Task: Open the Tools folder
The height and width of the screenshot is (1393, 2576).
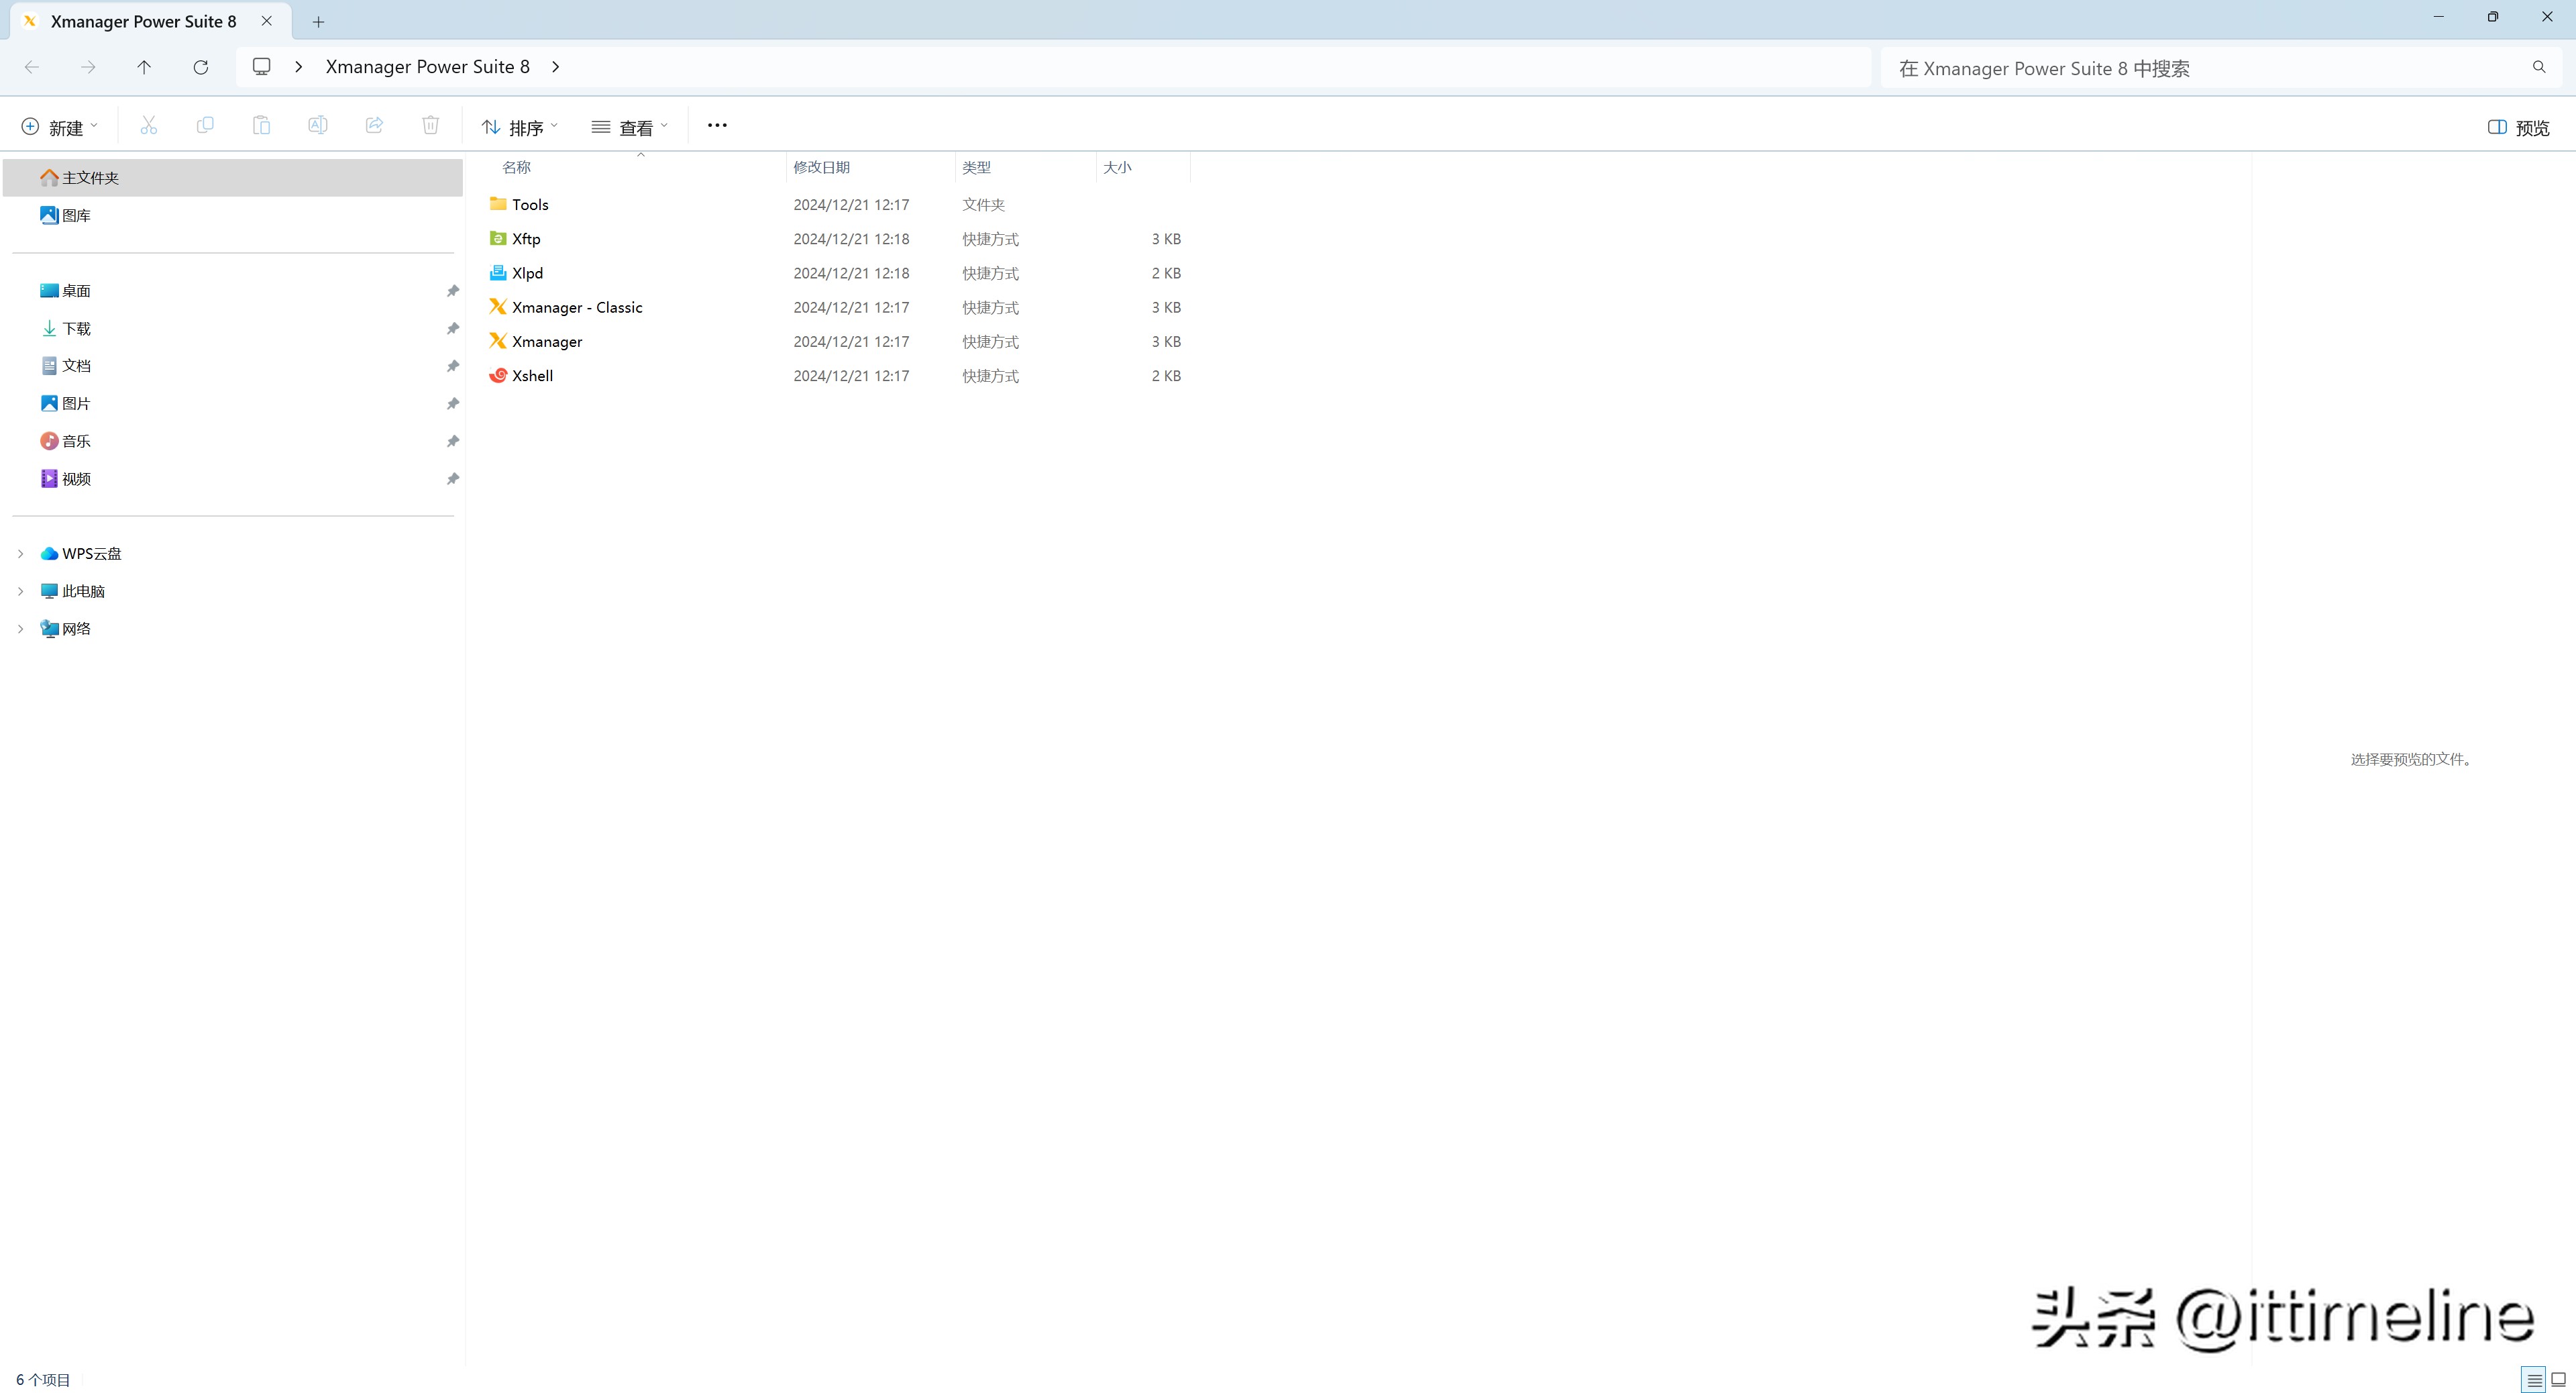Action: (529, 205)
